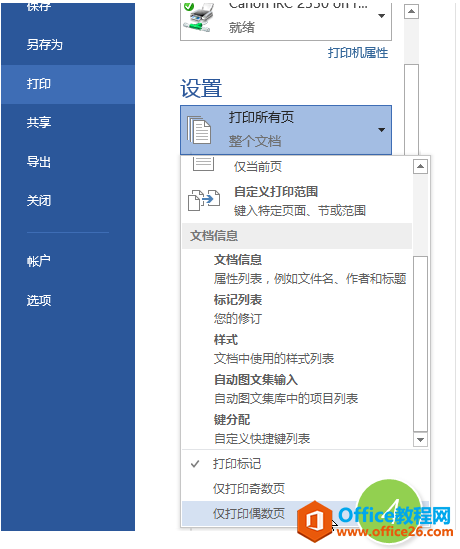
Task: Choose 关闭 in the sidebar
Action: pos(68,201)
